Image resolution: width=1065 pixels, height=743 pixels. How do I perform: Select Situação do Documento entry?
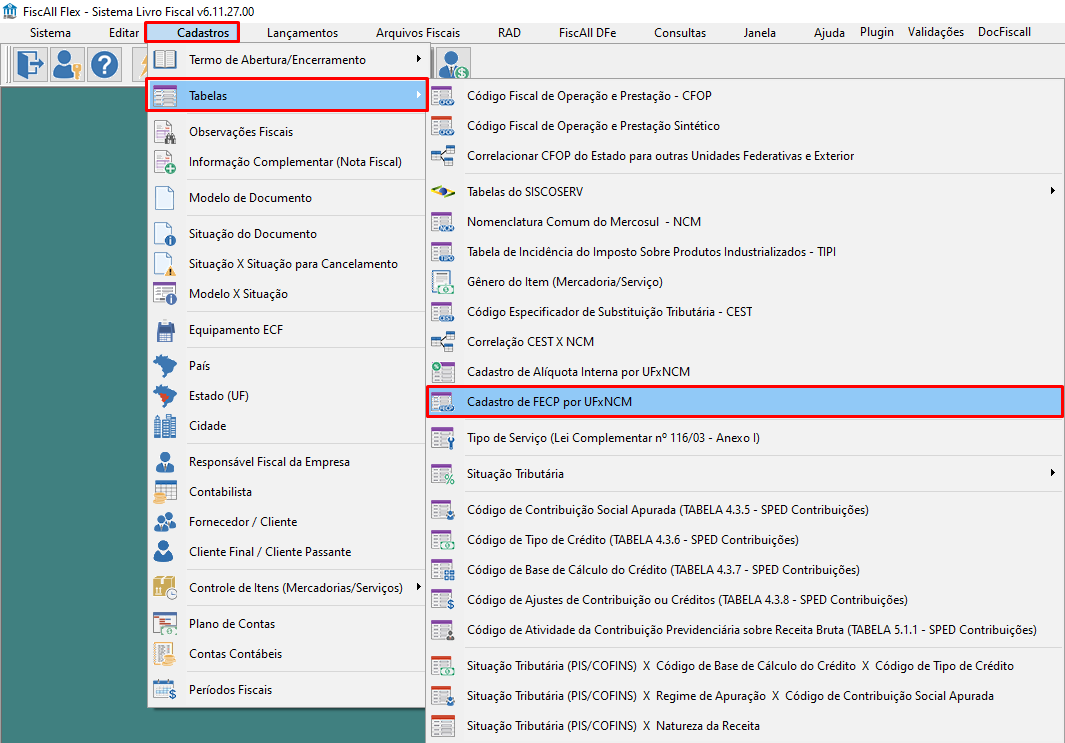click(288, 234)
